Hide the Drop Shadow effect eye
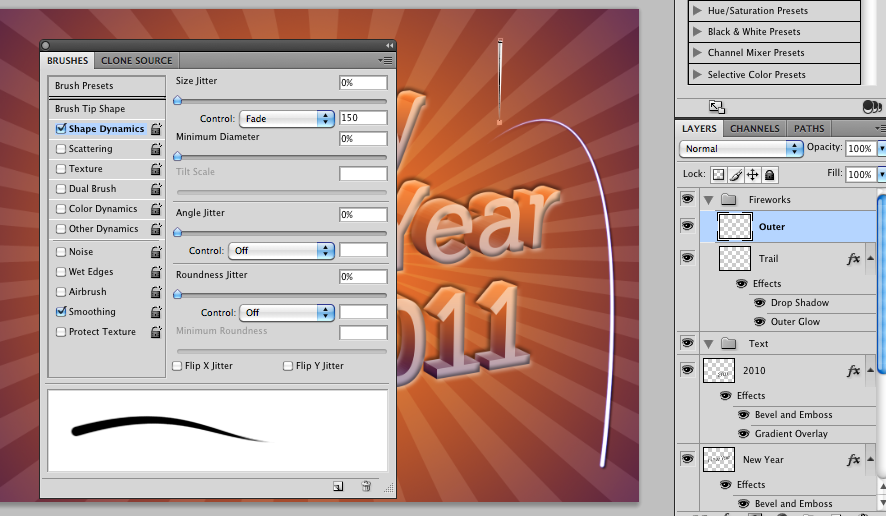 [x=760, y=303]
